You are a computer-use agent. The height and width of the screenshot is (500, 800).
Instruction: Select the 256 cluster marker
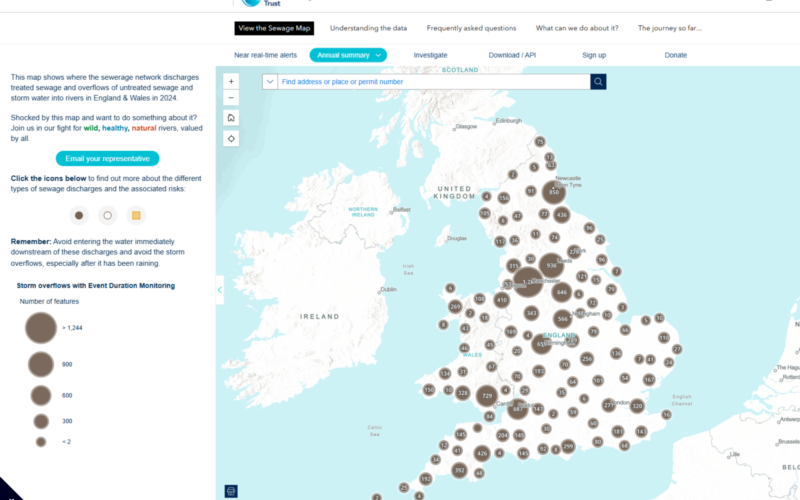tap(587, 359)
